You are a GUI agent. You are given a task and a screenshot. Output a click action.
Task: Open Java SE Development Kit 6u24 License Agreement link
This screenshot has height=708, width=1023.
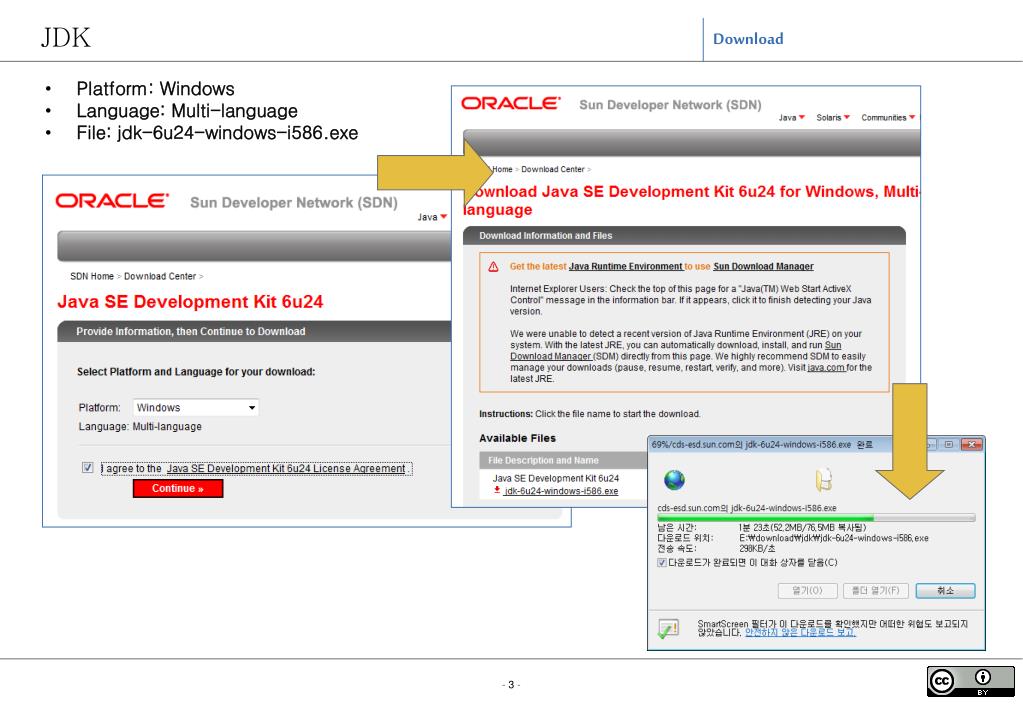[x=286, y=469]
